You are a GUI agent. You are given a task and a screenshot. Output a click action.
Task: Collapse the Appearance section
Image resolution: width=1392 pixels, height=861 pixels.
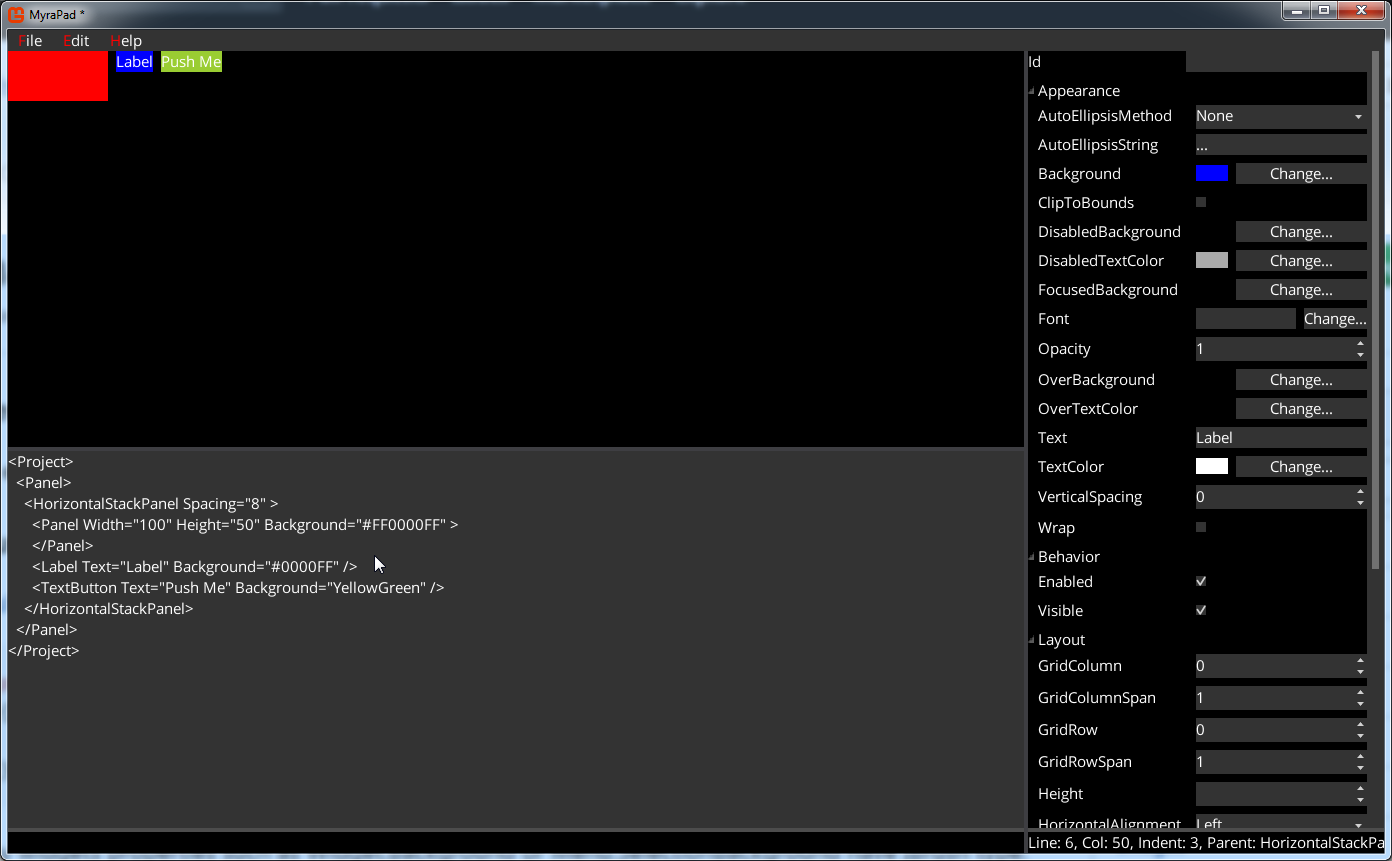(x=1032, y=91)
